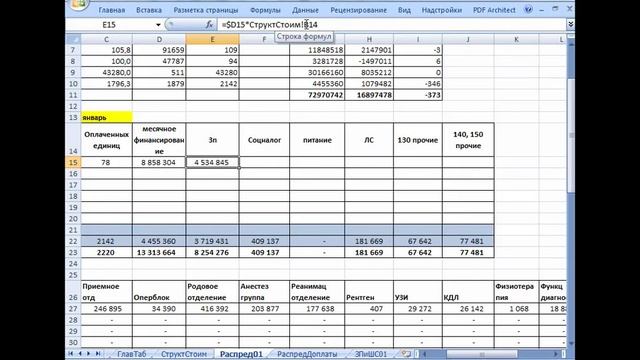Click the header cell 'питание'
This screenshot has height=360, width=640.
pyautogui.click(x=317, y=140)
